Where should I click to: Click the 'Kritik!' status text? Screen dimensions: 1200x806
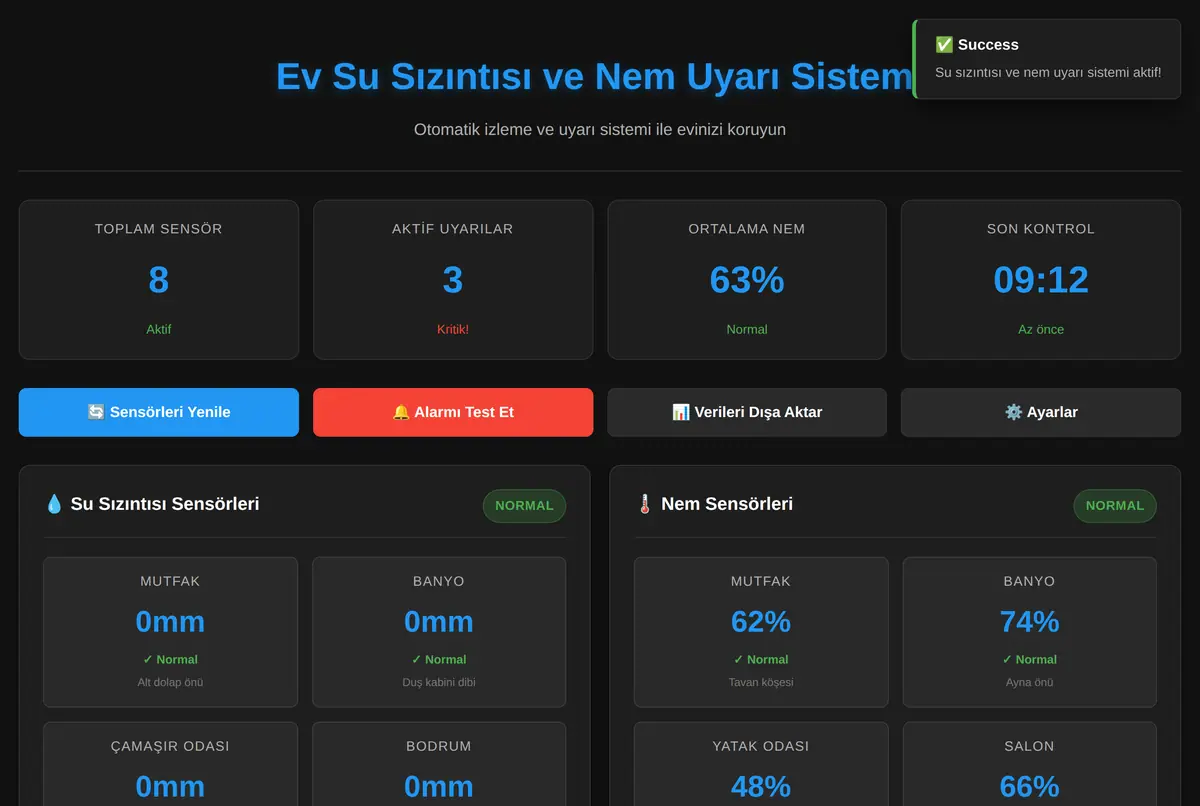453,329
